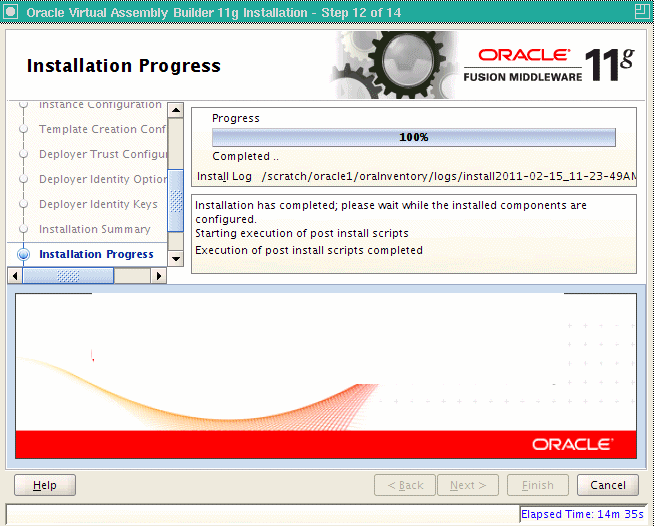
Task: Select Template Creation Conf step
Action: coord(102,129)
